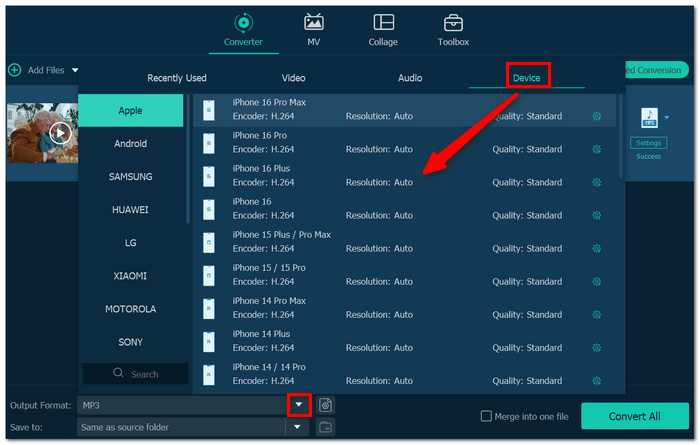700x445 pixels.
Task: Open the Converter tab
Action: pos(243,30)
